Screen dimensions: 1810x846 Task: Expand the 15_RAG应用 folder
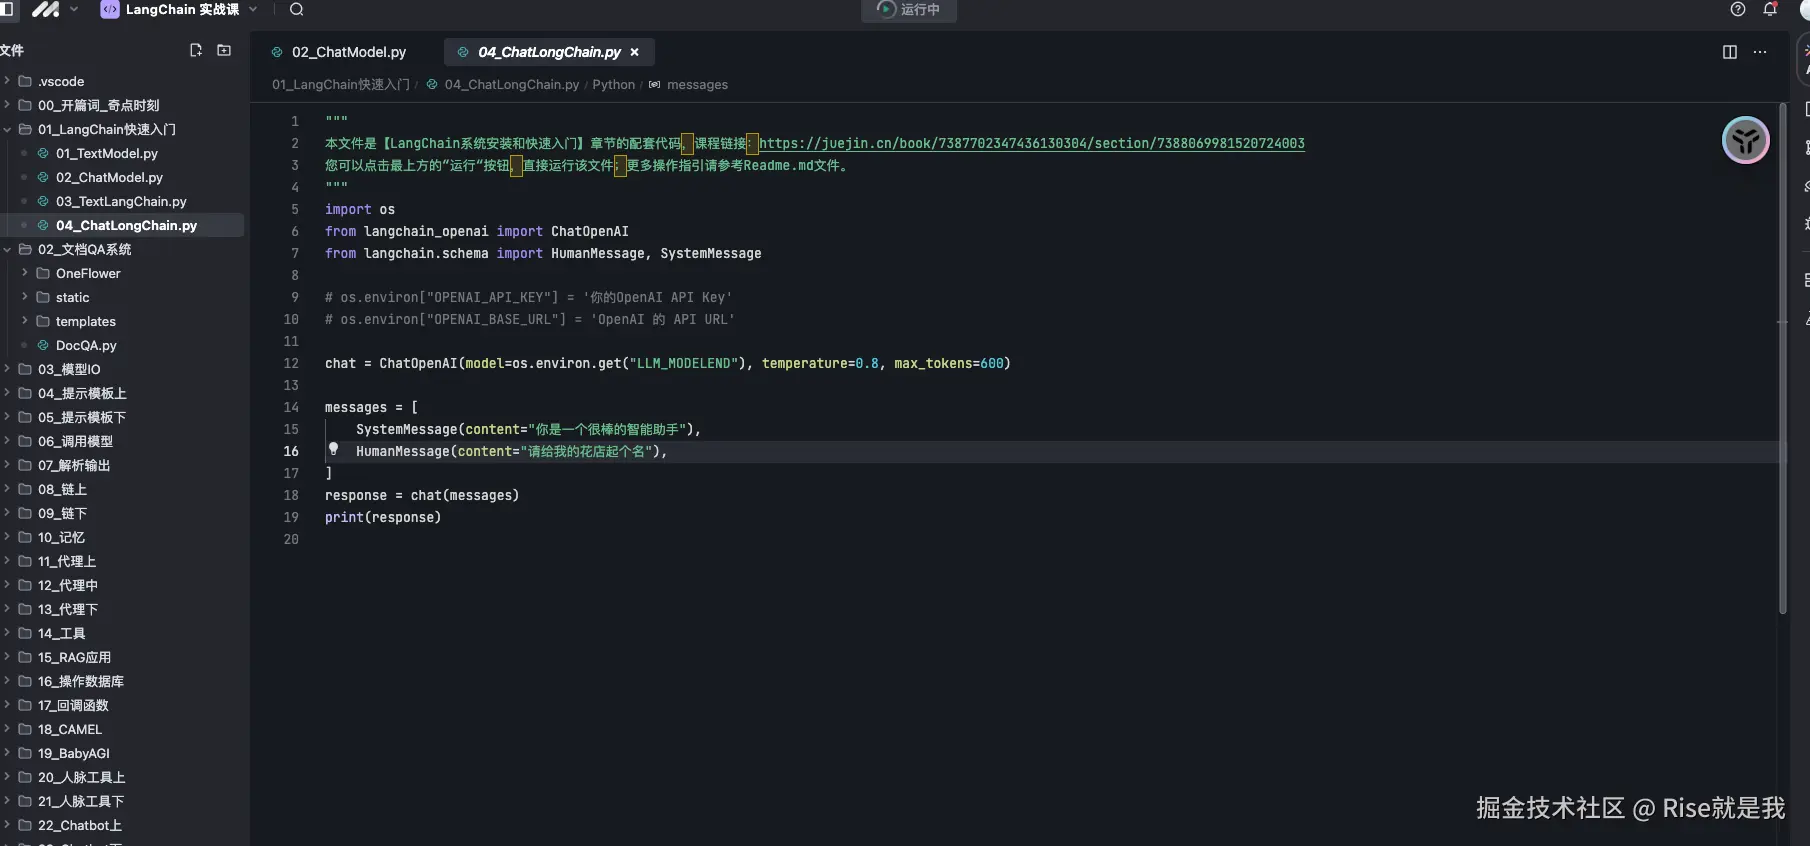[x=74, y=657]
